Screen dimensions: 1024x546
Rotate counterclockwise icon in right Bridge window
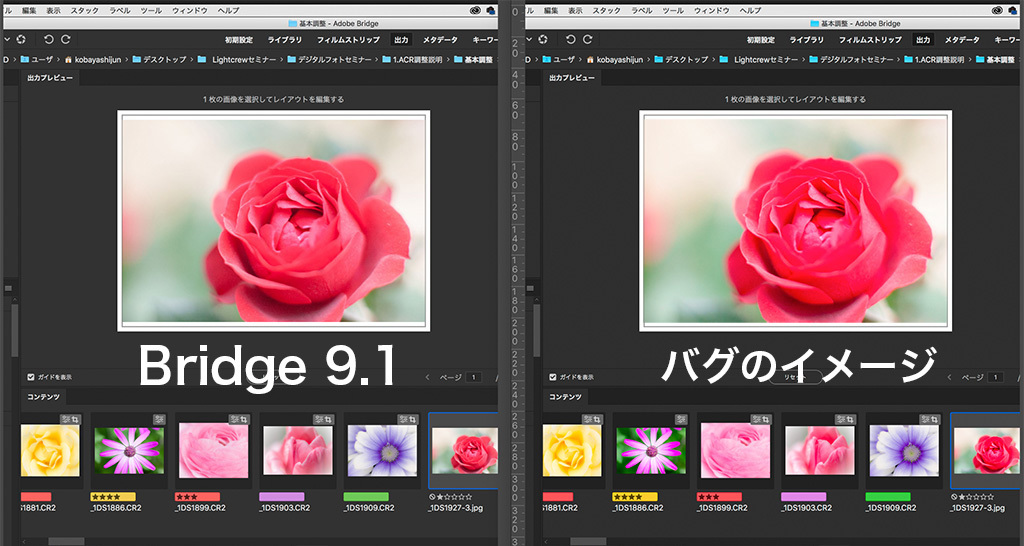tap(571, 40)
